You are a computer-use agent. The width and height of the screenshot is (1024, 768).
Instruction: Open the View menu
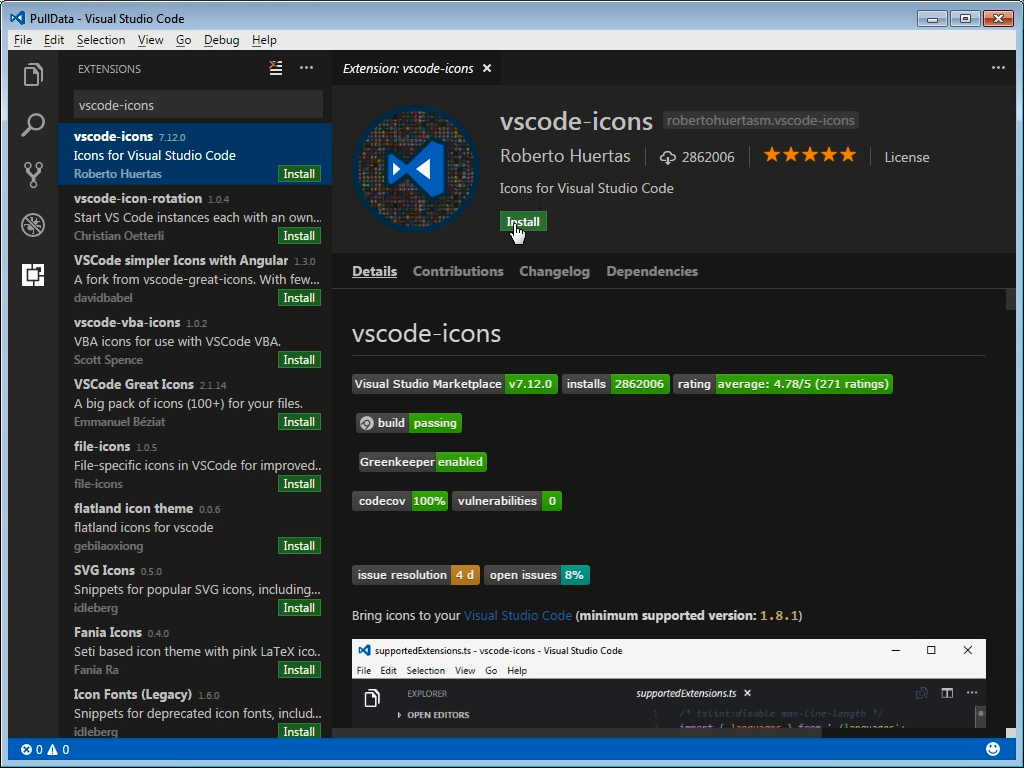click(x=150, y=40)
